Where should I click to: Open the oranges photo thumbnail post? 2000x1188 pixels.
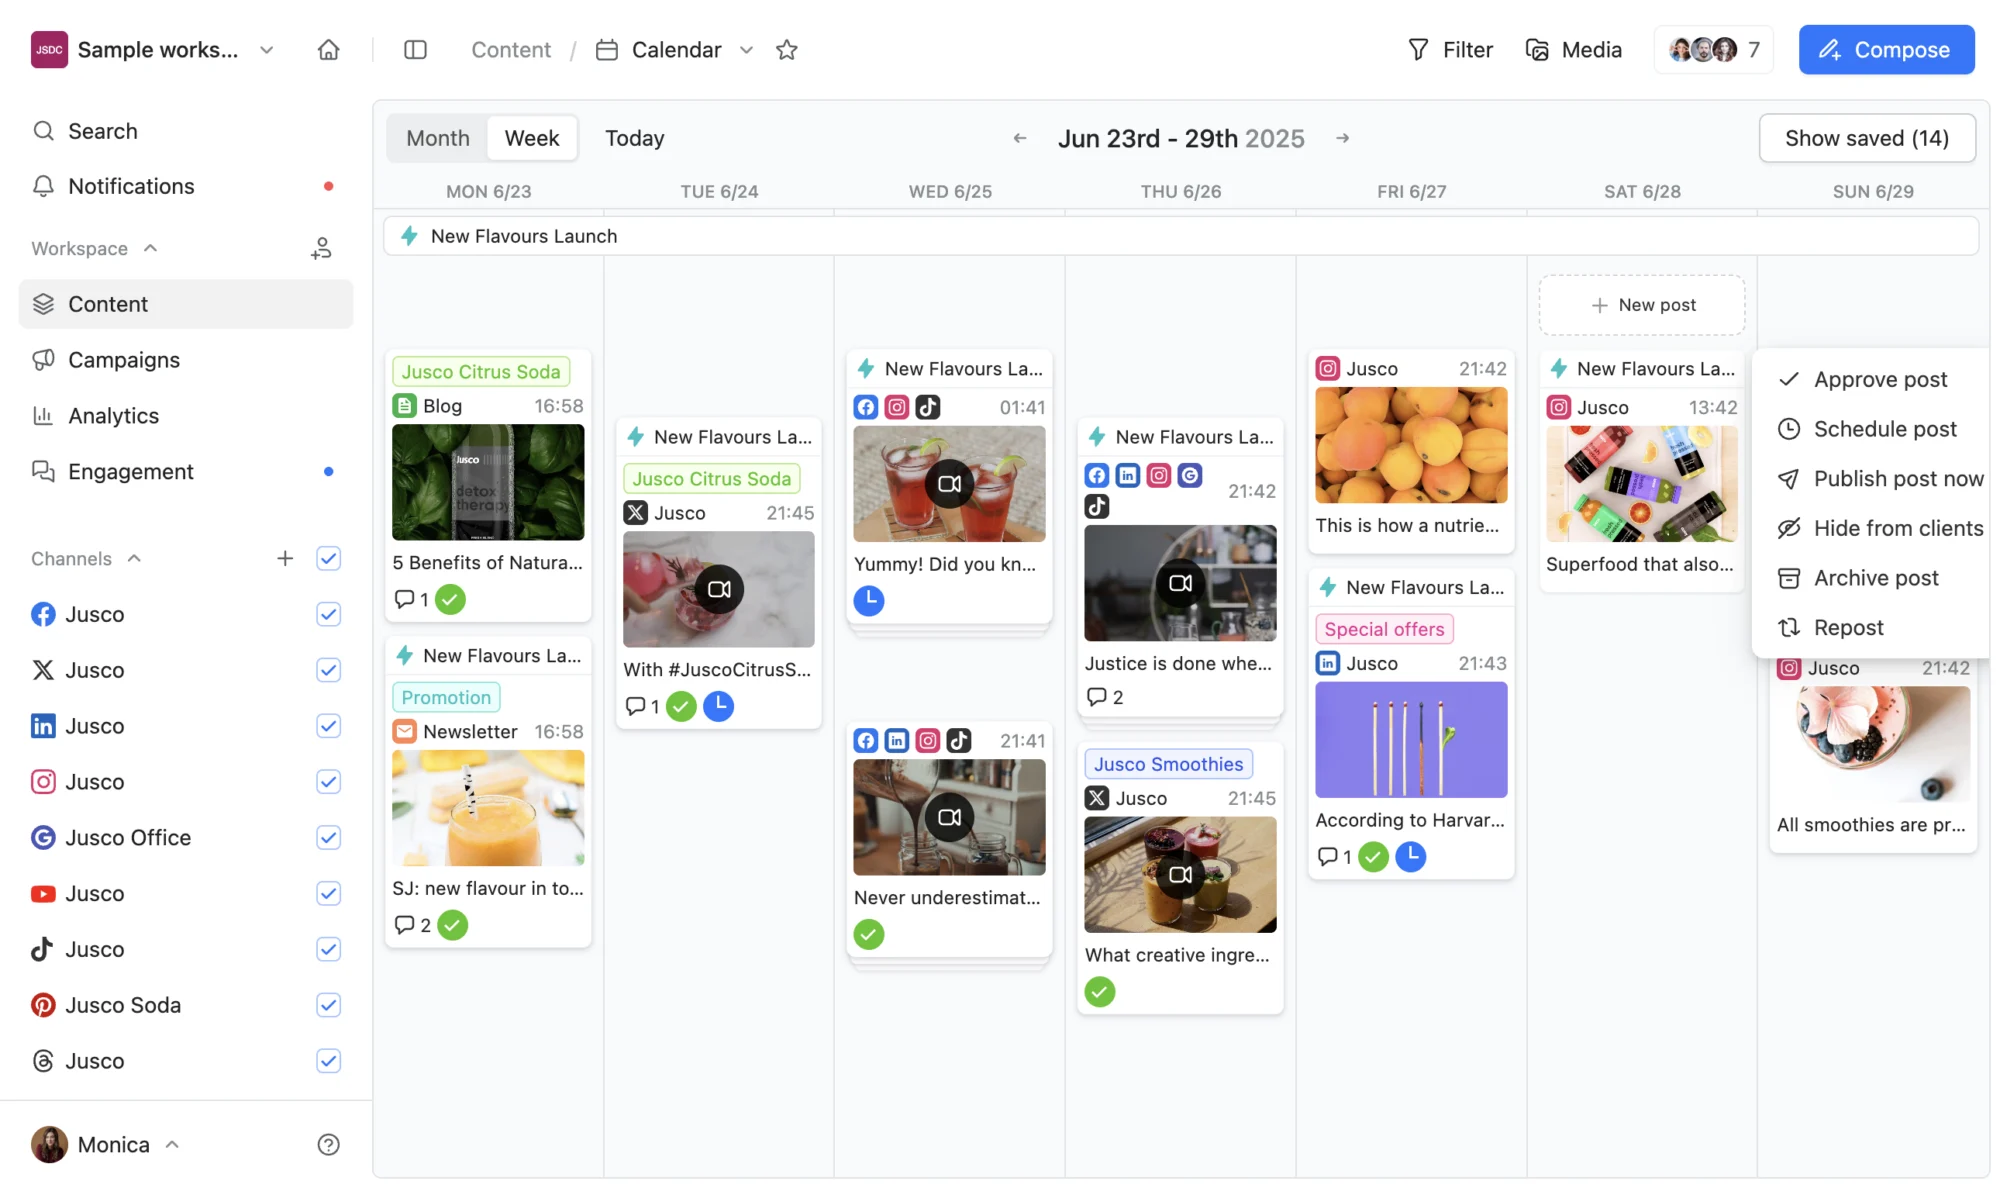[x=1411, y=445]
